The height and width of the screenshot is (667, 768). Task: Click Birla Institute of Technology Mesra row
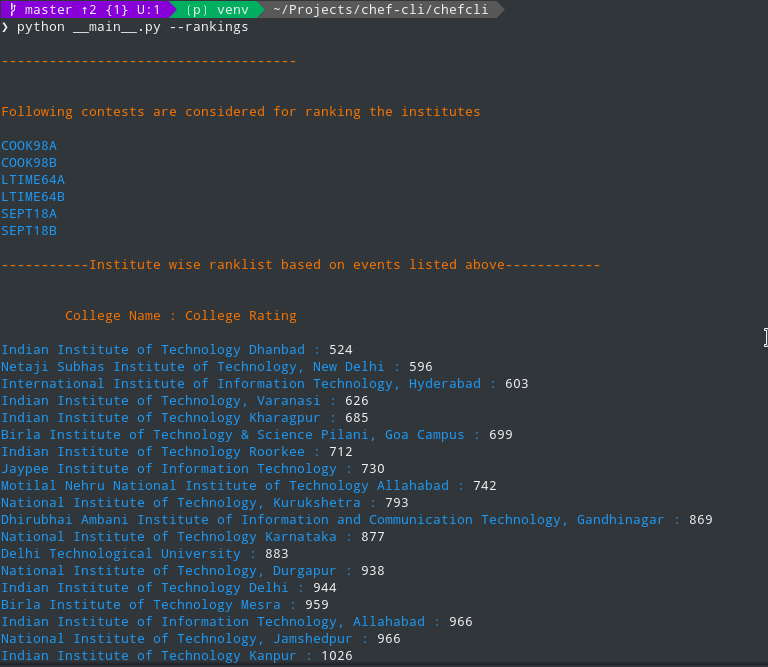[165, 605]
